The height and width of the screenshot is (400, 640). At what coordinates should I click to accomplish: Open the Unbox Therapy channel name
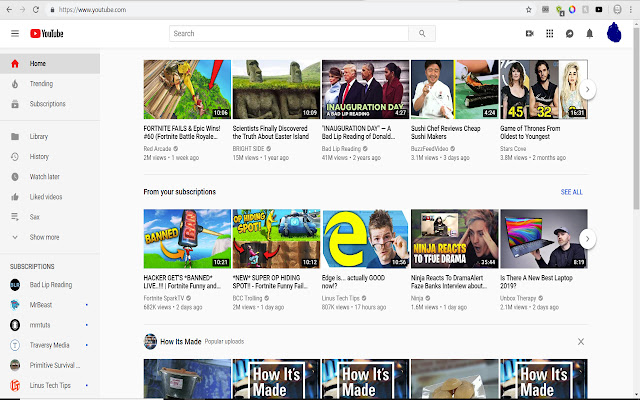click(x=518, y=298)
